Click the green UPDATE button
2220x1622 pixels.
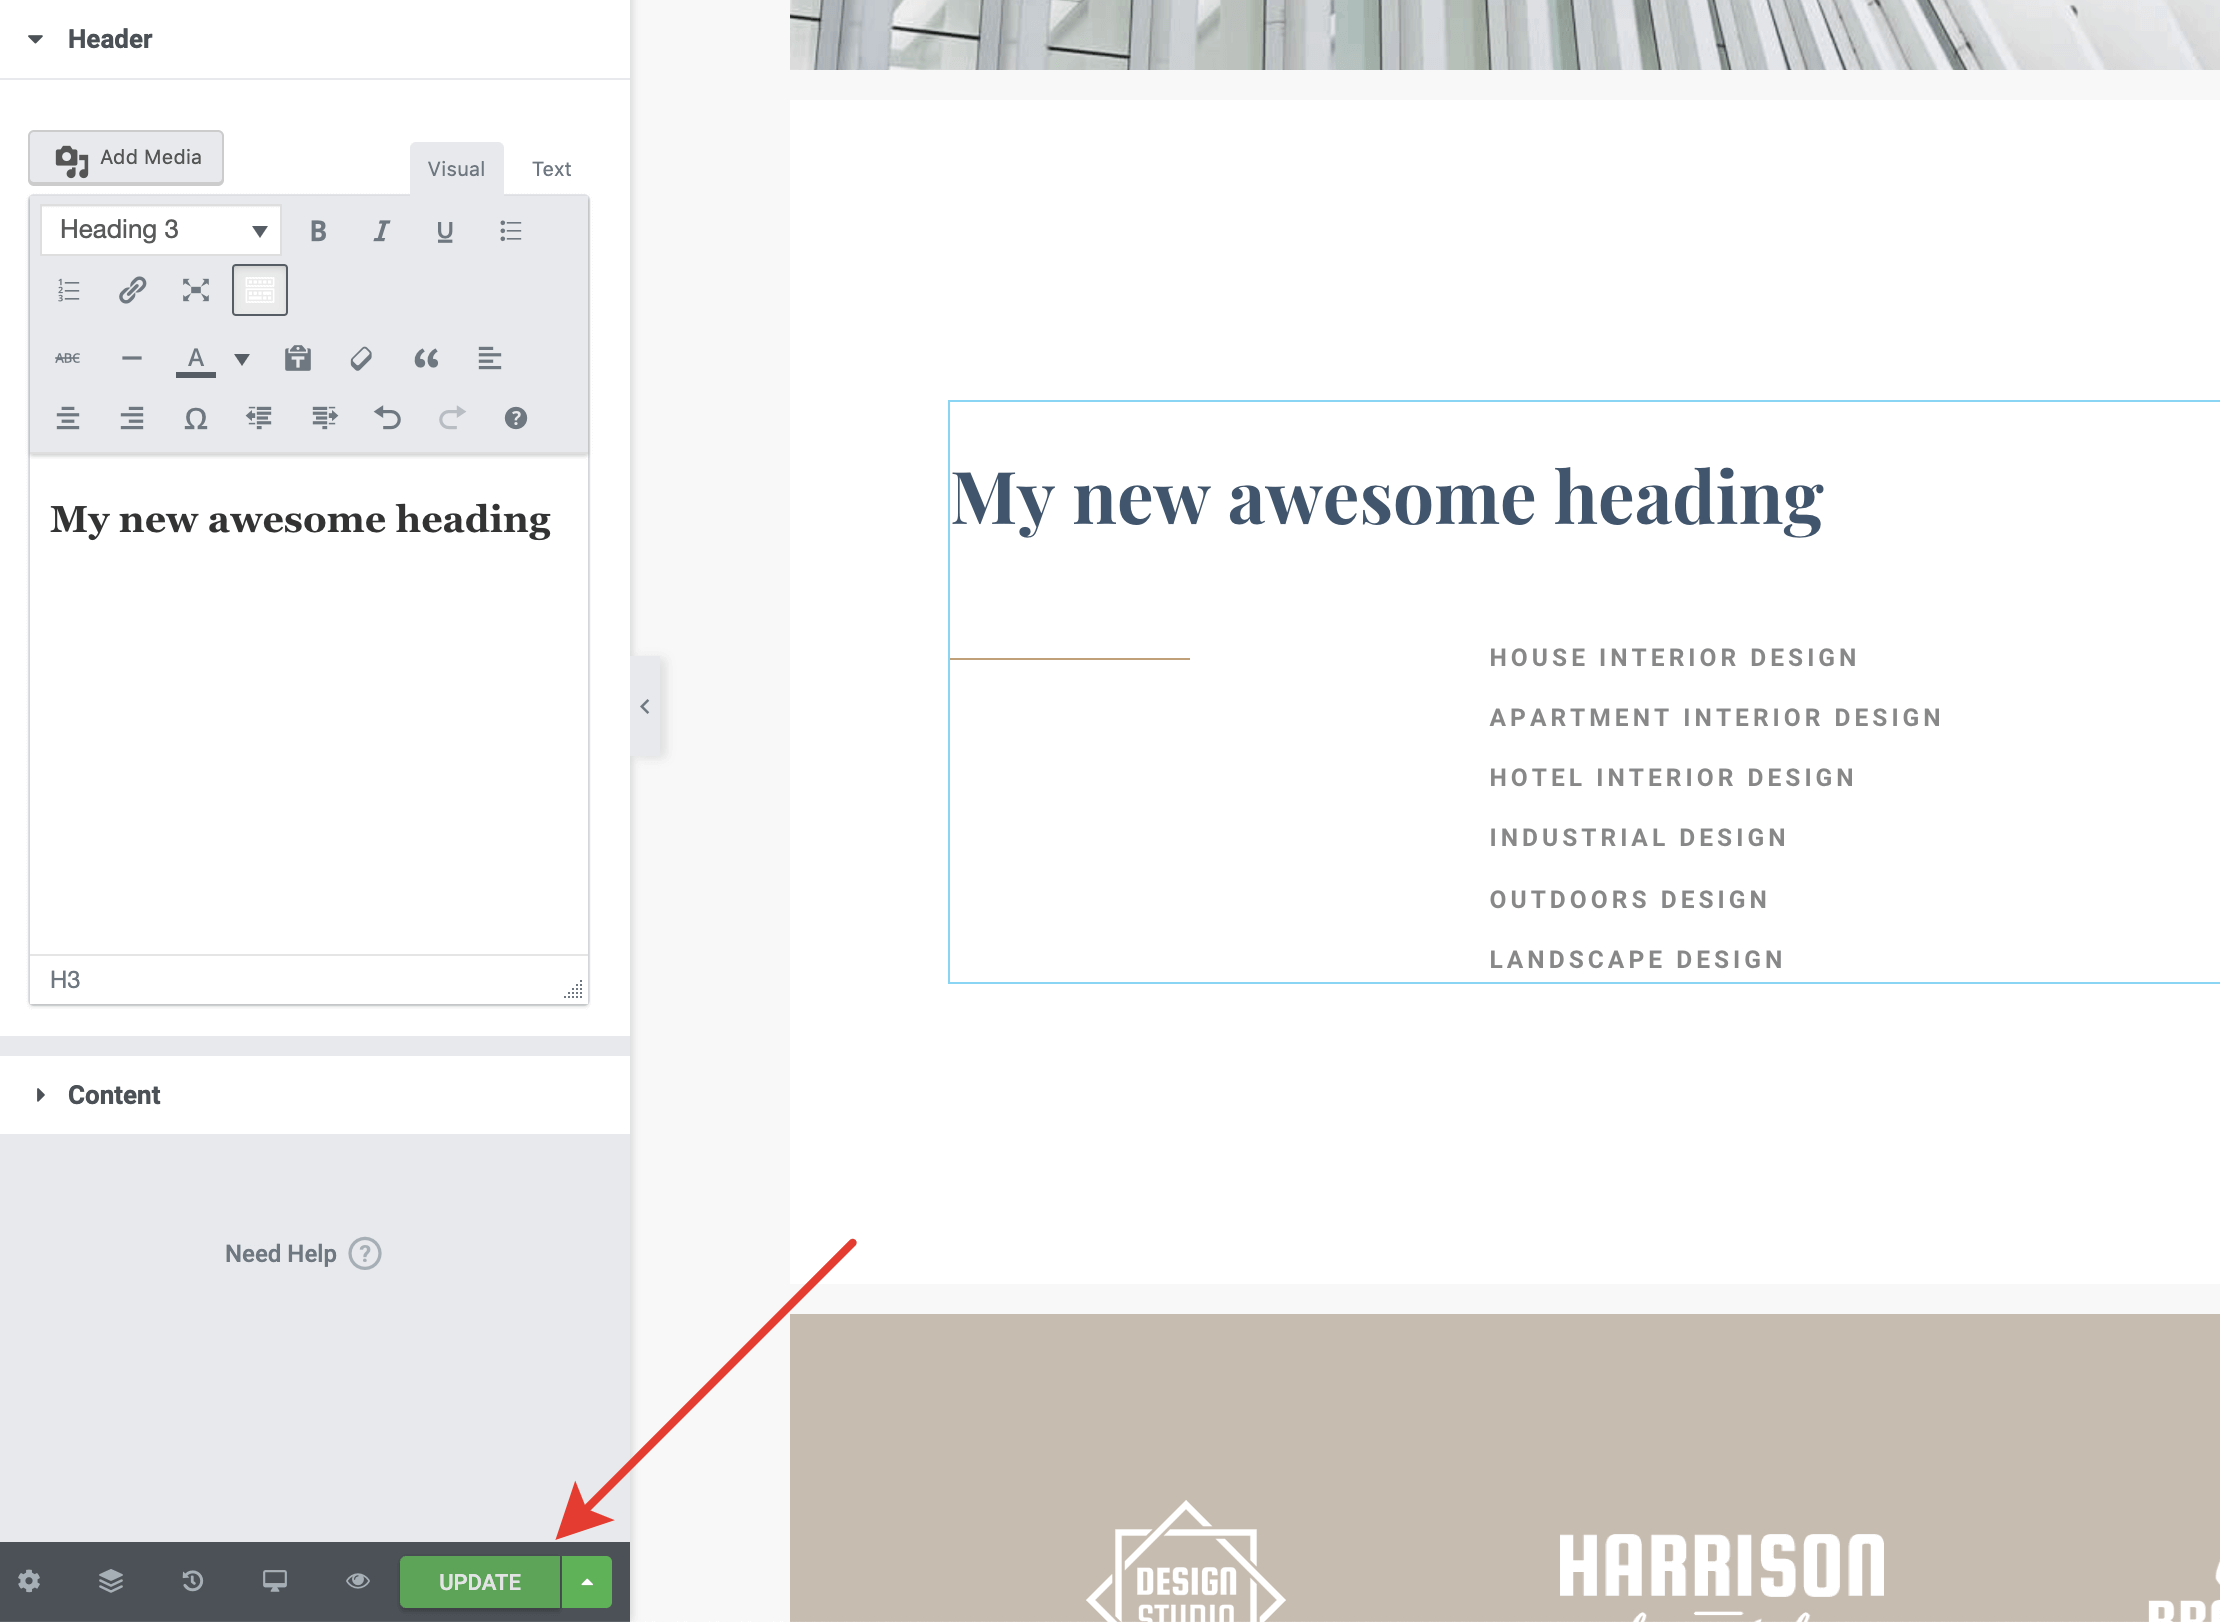click(479, 1582)
